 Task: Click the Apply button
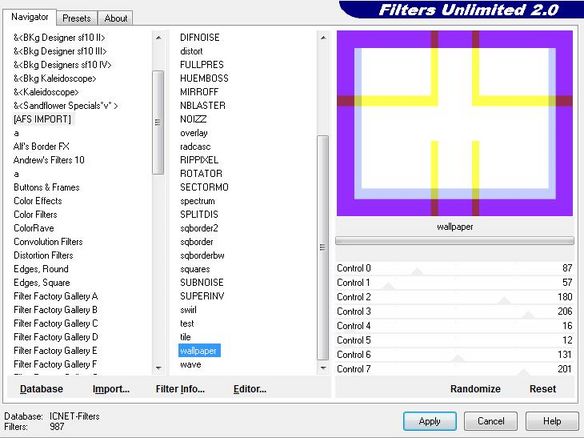click(430, 421)
